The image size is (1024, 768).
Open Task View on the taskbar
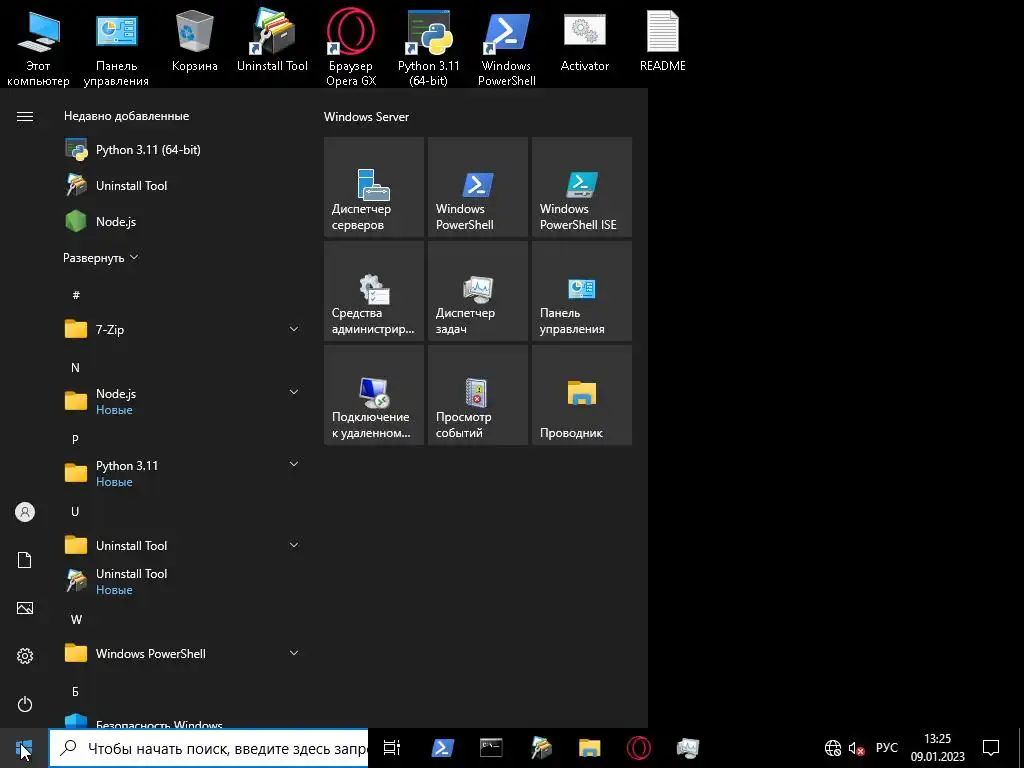tap(392, 748)
